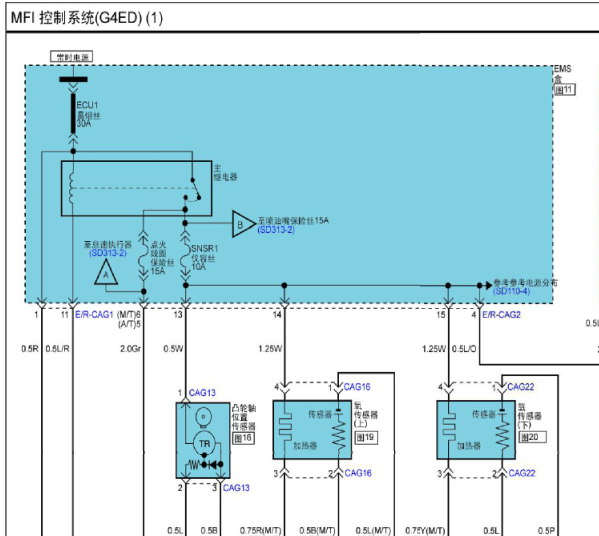
Task: Click the EMS box label
Action: click(x=563, y=73)
